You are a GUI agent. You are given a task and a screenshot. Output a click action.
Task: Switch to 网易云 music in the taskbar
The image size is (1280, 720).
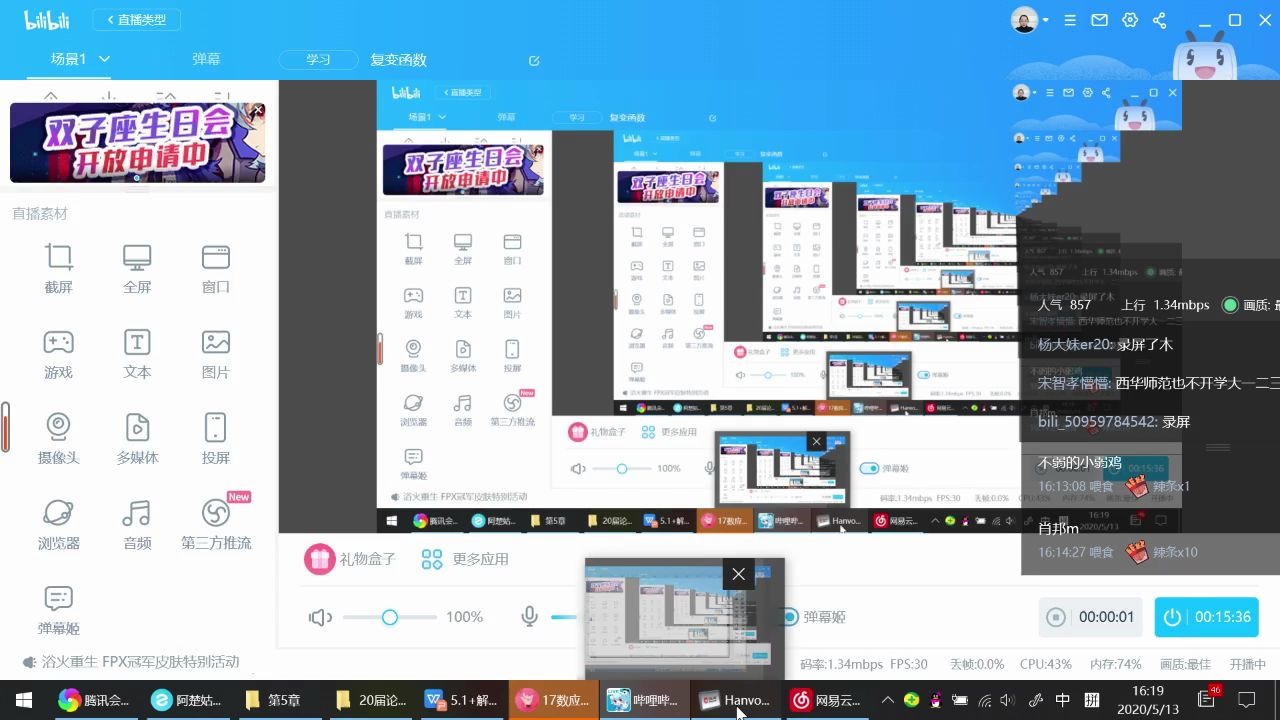(x=826, y=700)
